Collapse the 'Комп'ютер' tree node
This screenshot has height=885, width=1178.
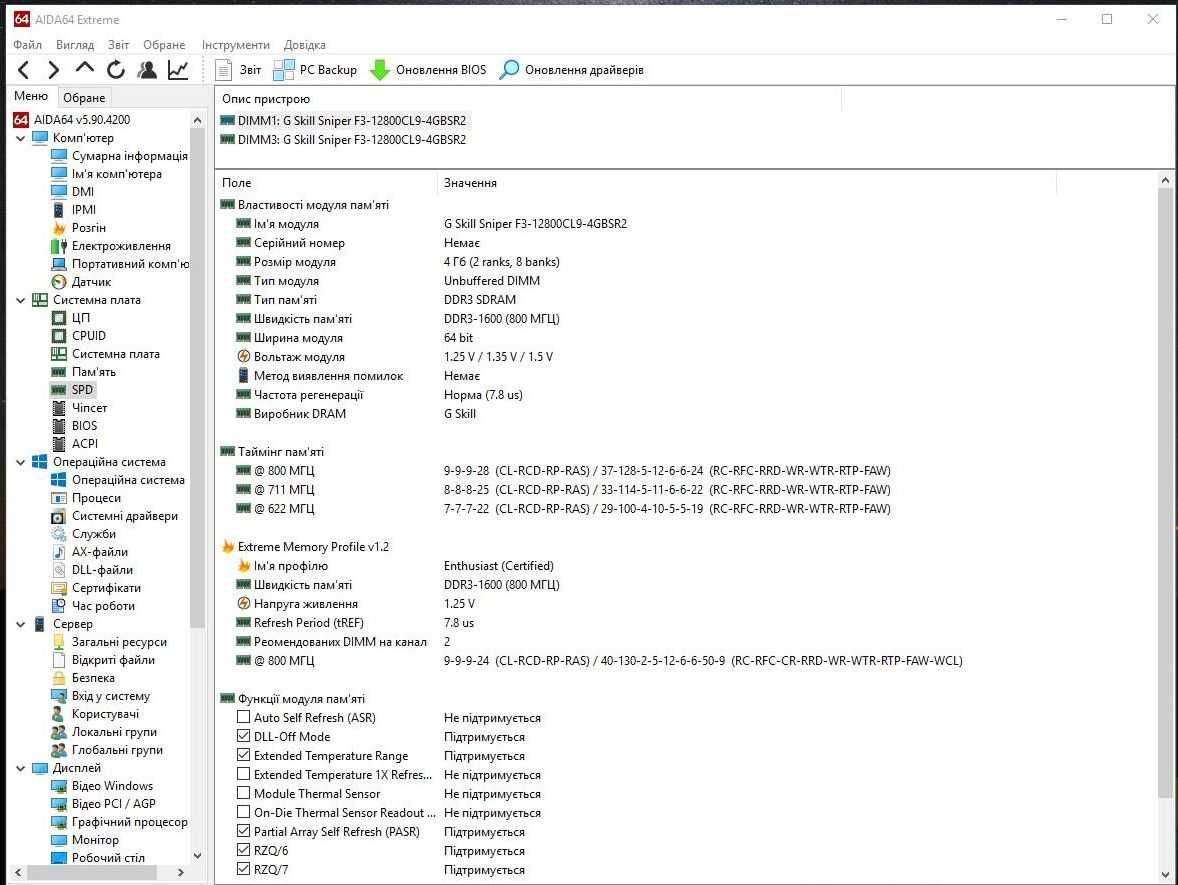click(x=21, y=138)
